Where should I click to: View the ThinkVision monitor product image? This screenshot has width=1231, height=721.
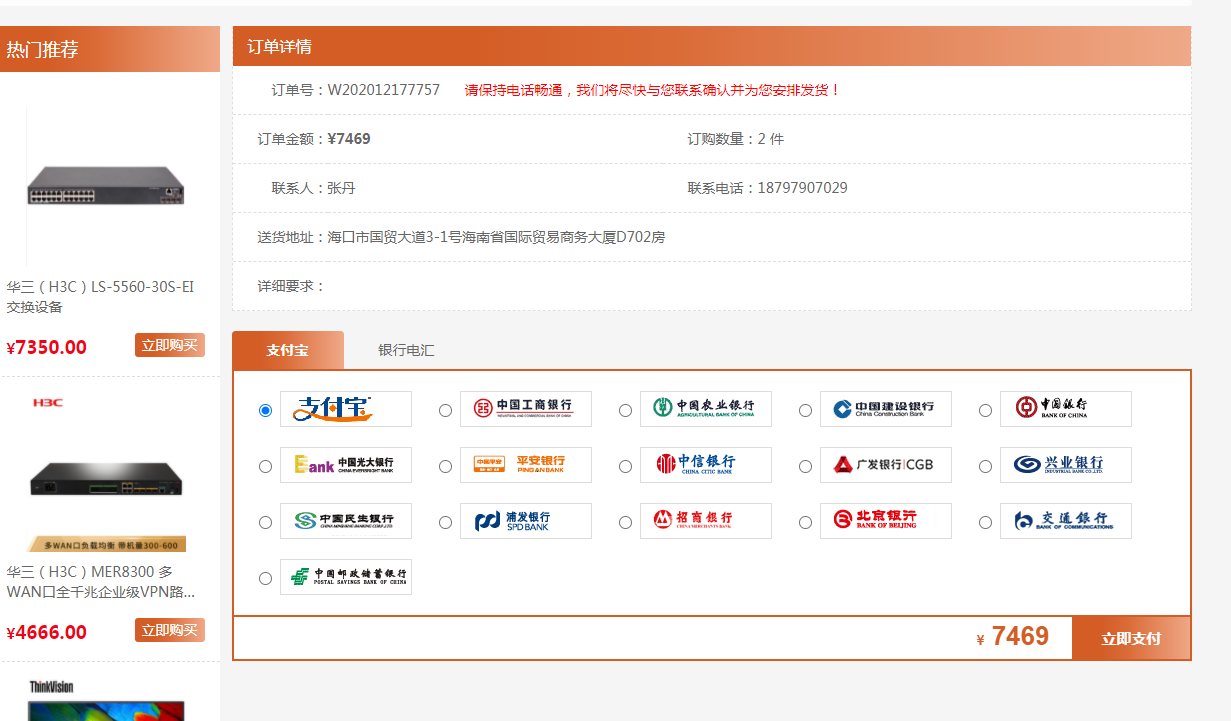click(x=105, y=699)
